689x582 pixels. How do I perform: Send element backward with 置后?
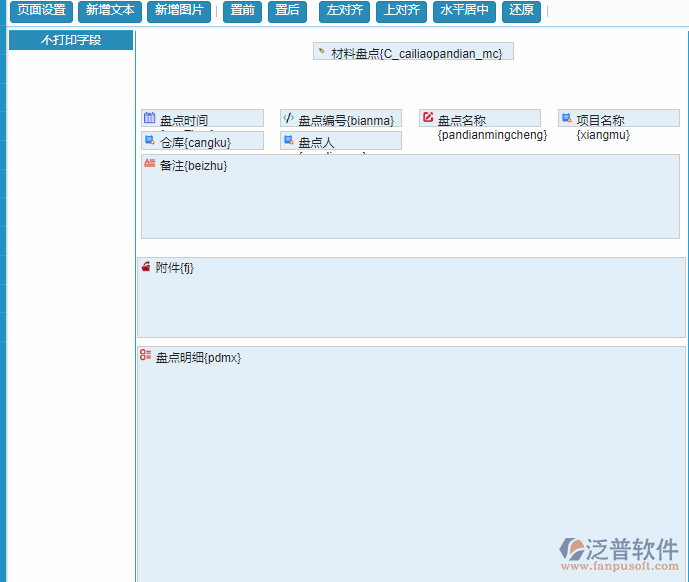(287, 11)
